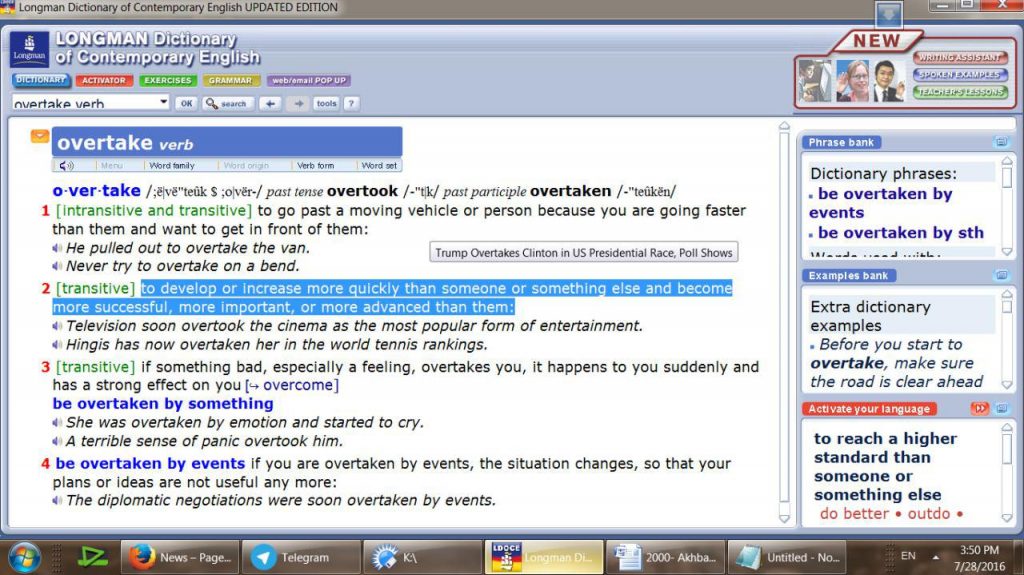
Task: Click the Longman logo
Action: [29, 48]
